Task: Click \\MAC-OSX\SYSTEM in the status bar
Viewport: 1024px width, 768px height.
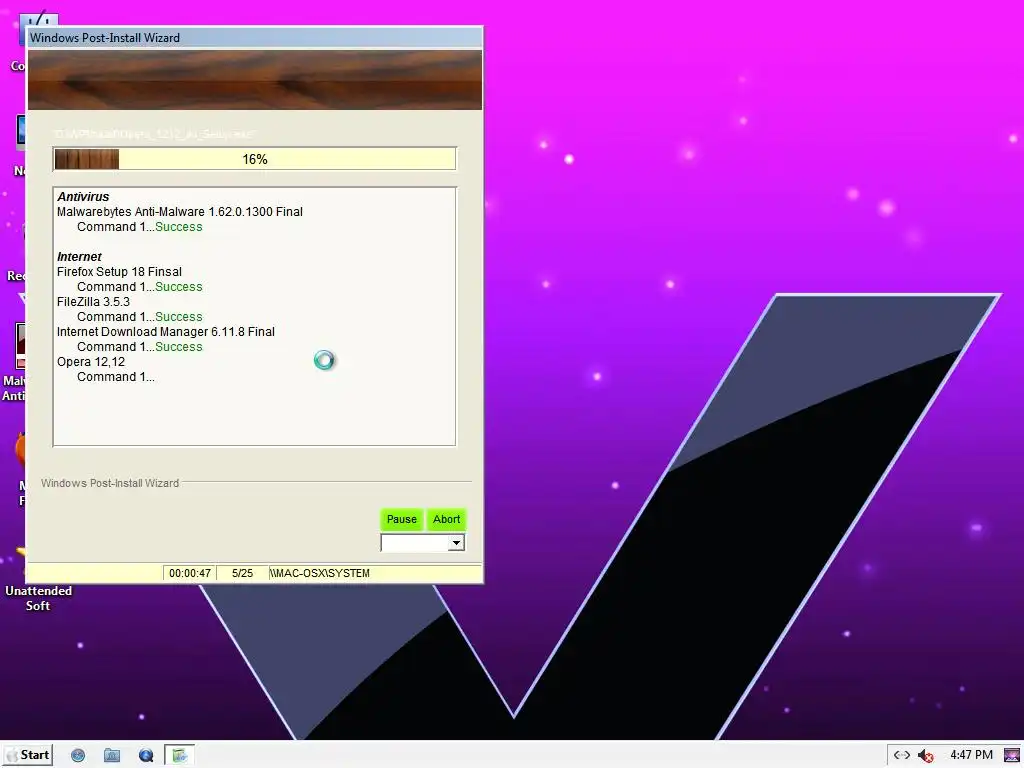Action: tap(319, 573)
